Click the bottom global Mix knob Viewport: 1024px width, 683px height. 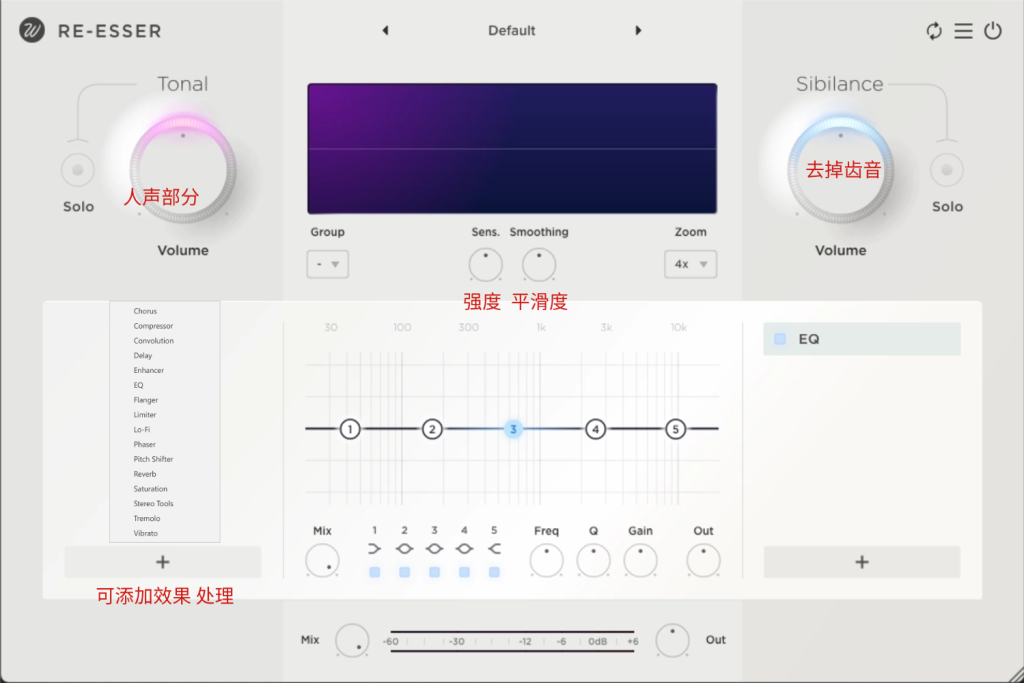[x=352, y=640]
